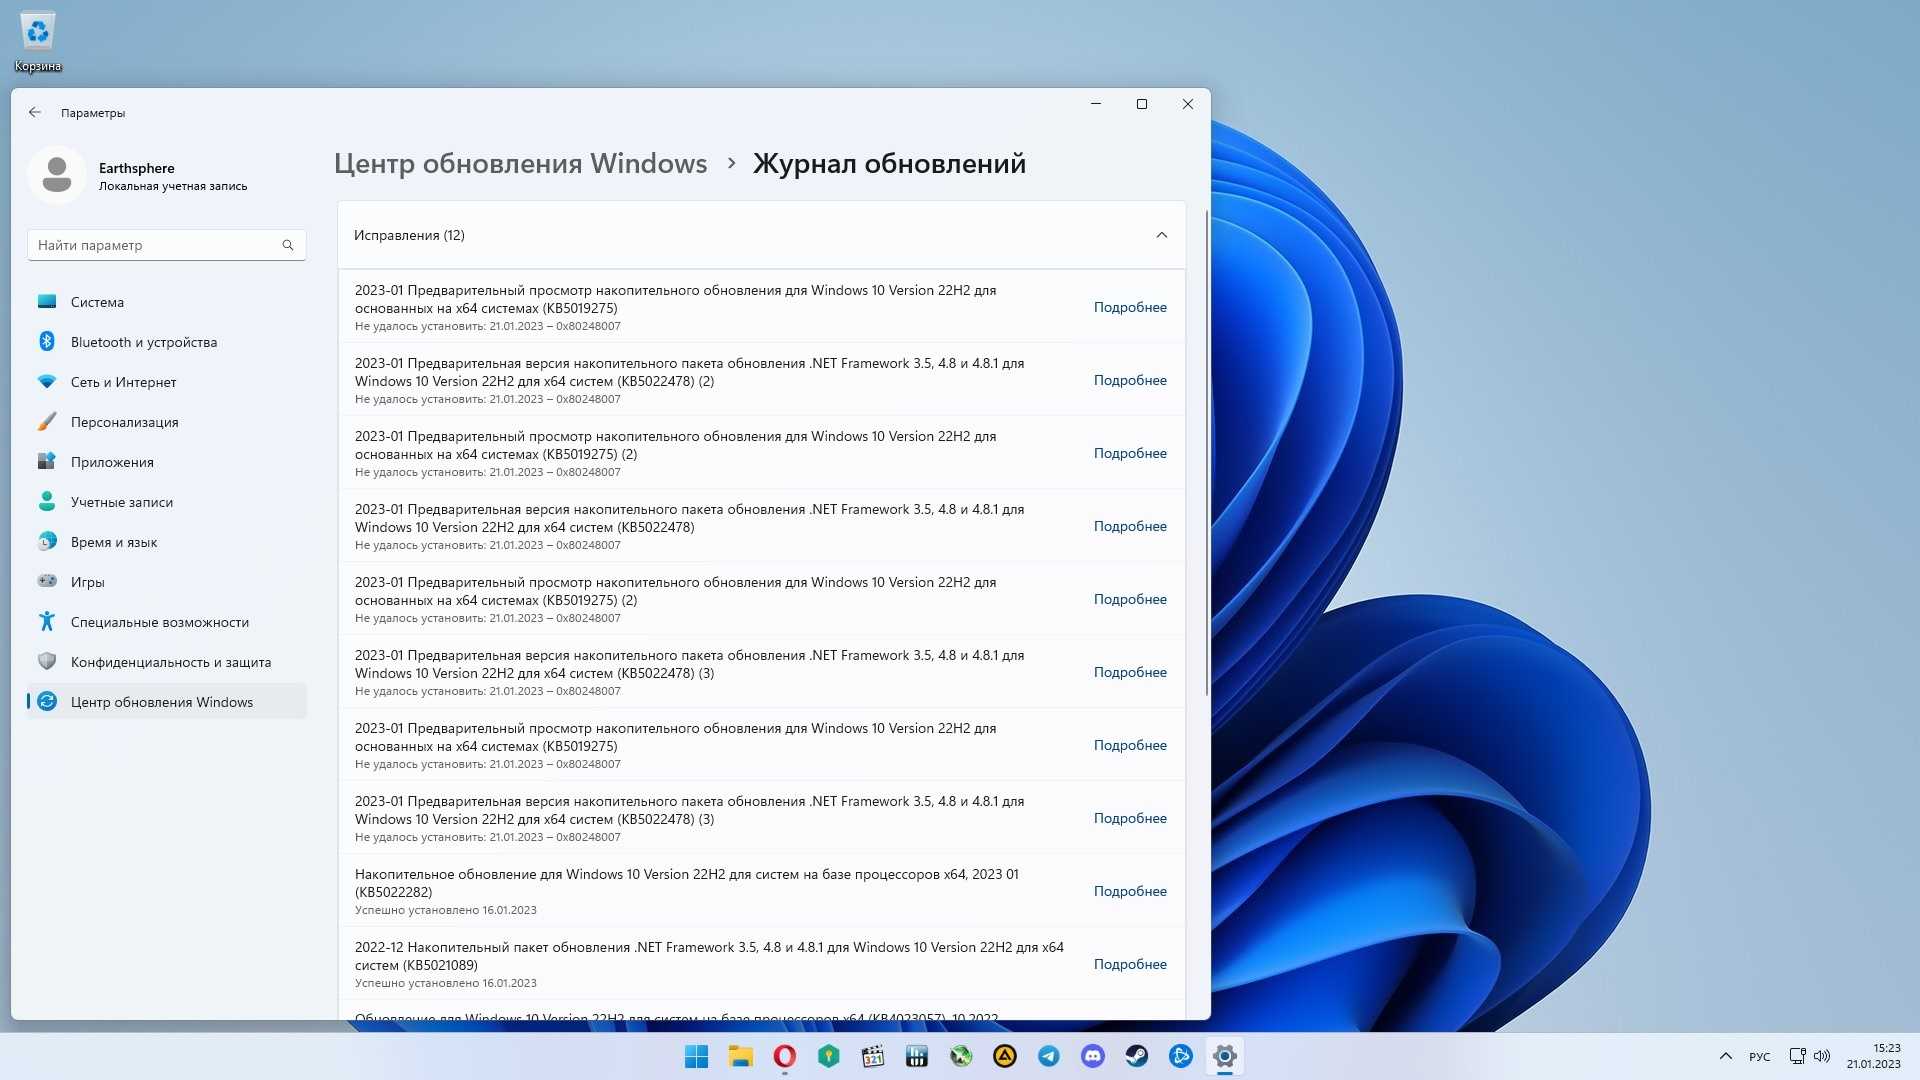1920x1080 pixels.
Task: Open the green globe taskbar app
Action: coord(960,1056)
